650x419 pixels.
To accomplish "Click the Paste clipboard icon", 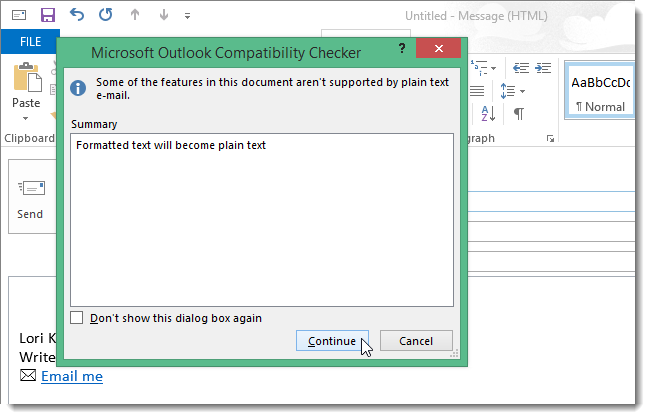I will click(x=27, y=77).
